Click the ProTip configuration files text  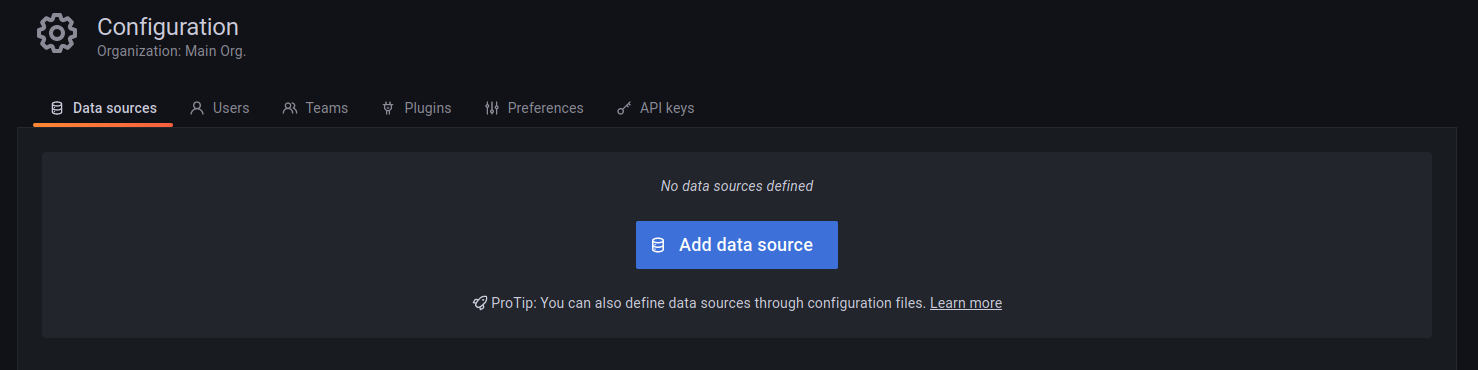point(708,303)
